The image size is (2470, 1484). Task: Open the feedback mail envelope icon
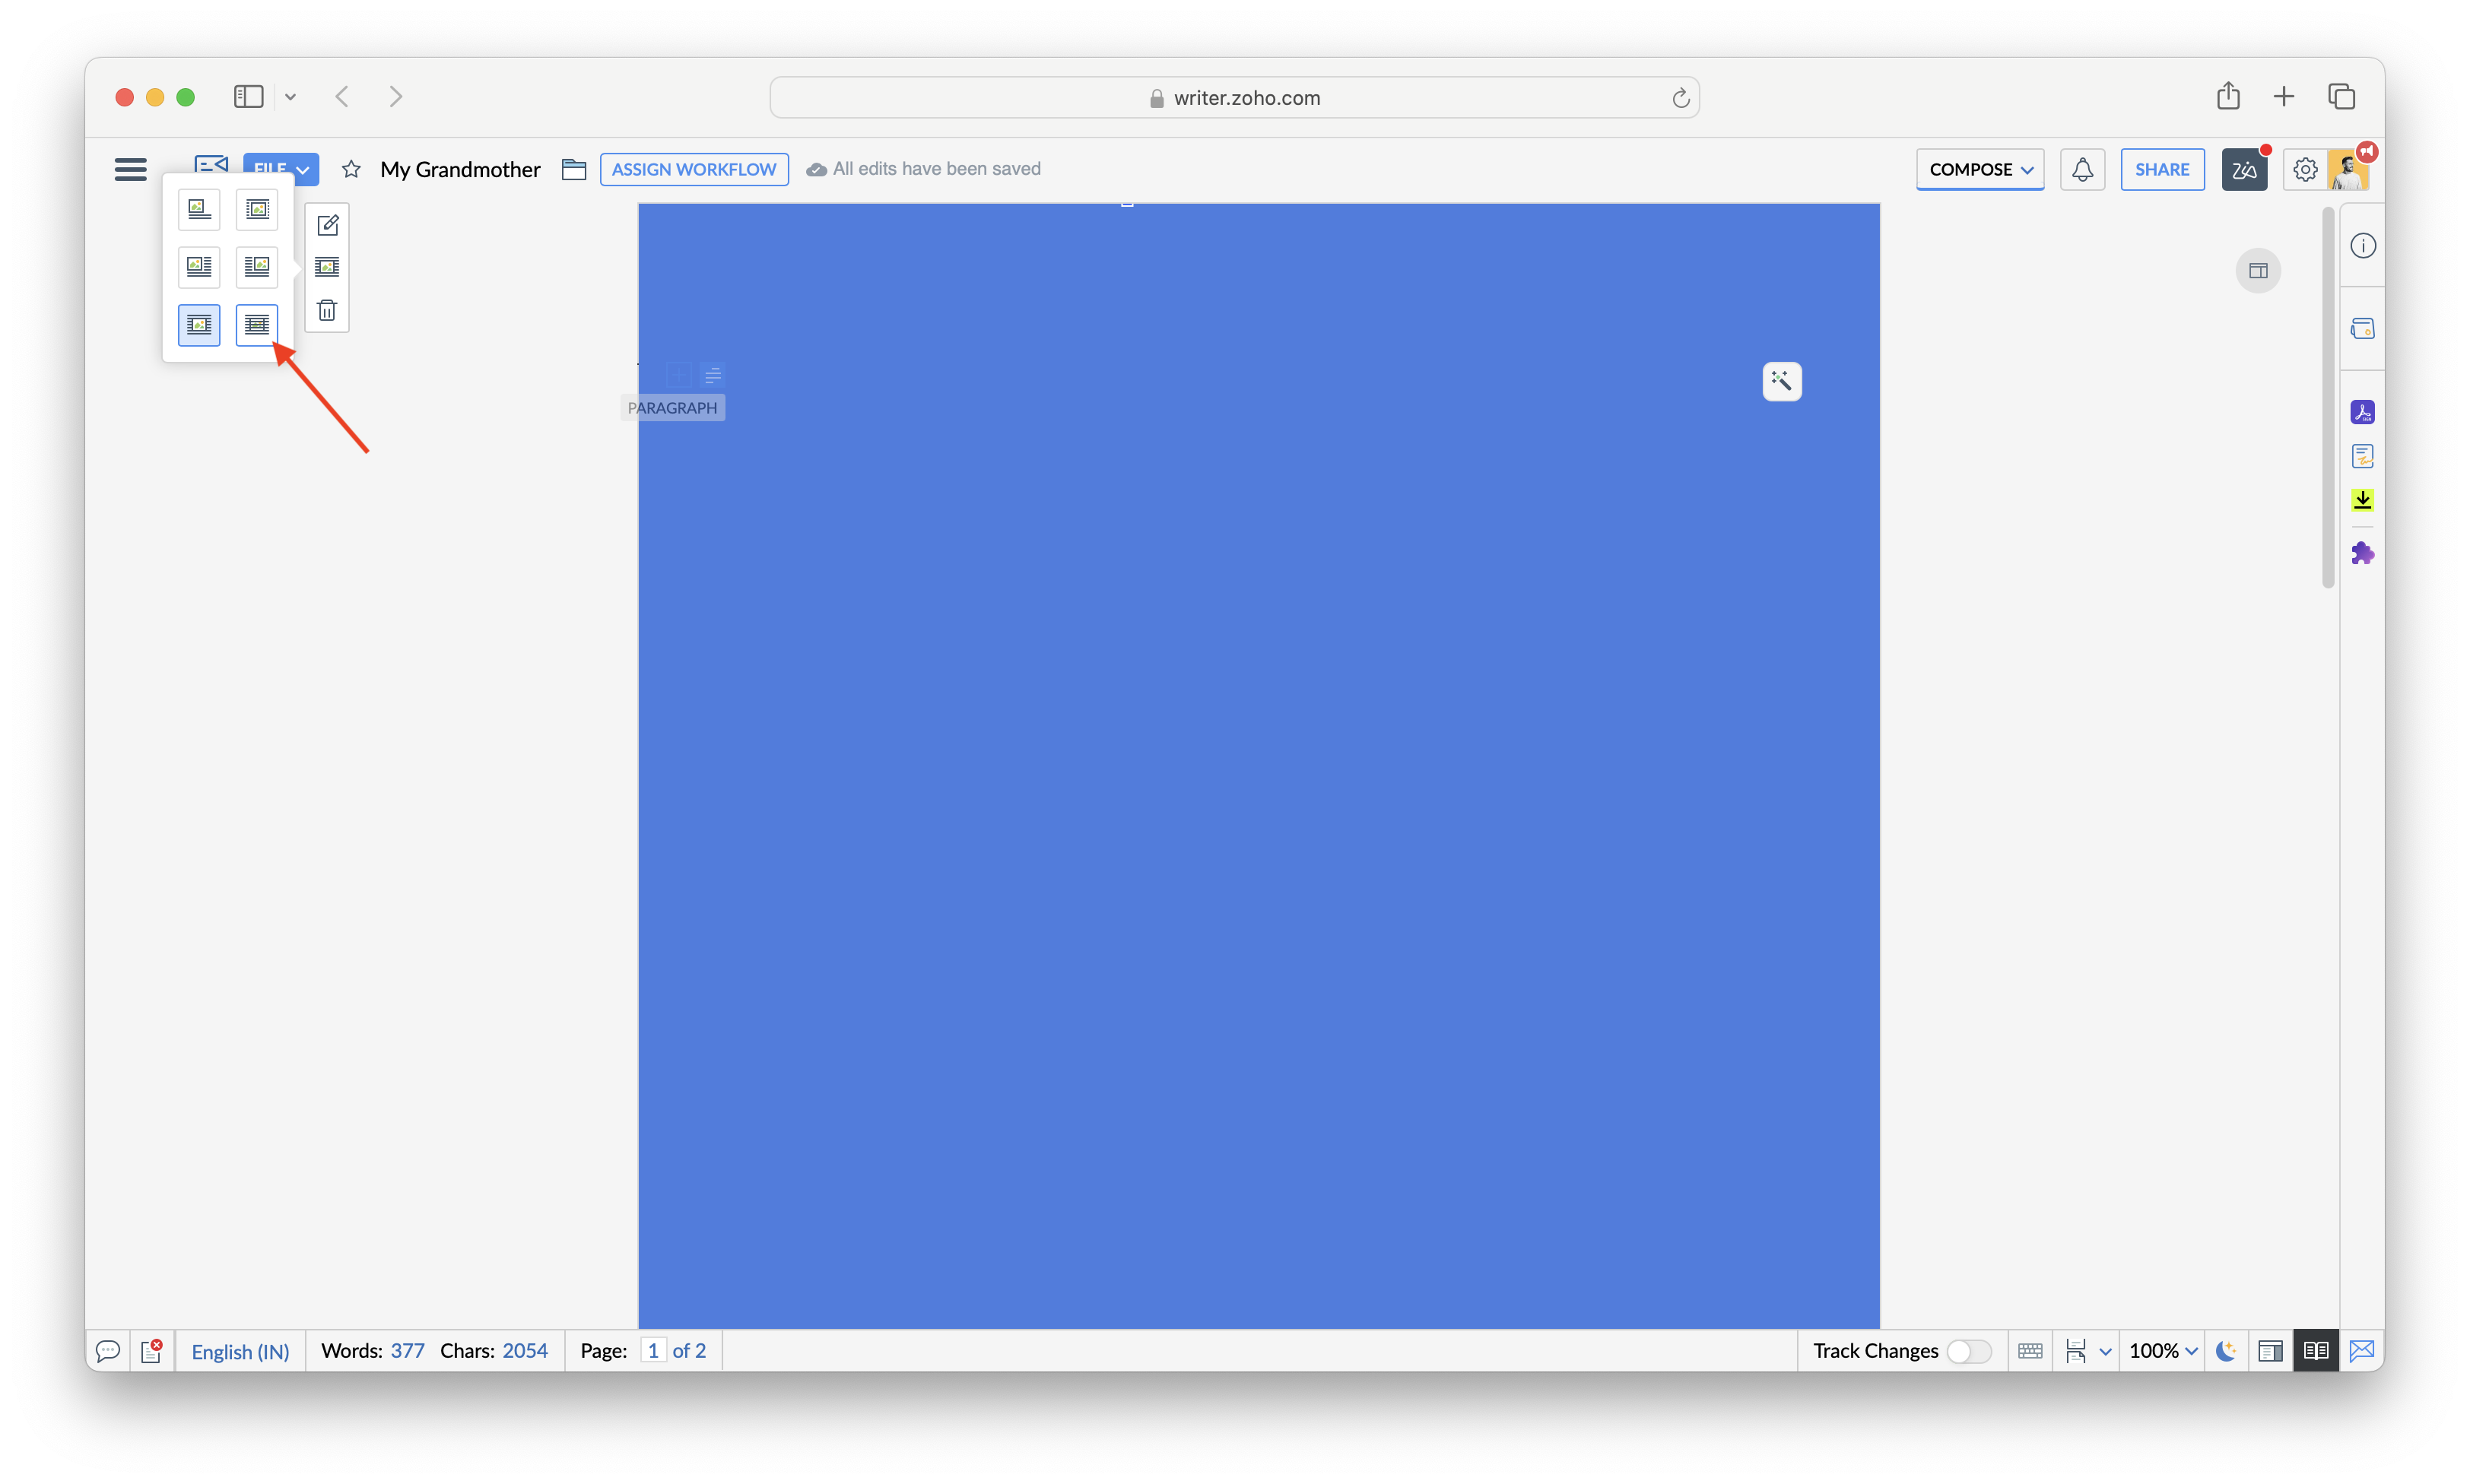(2362, 1351)
